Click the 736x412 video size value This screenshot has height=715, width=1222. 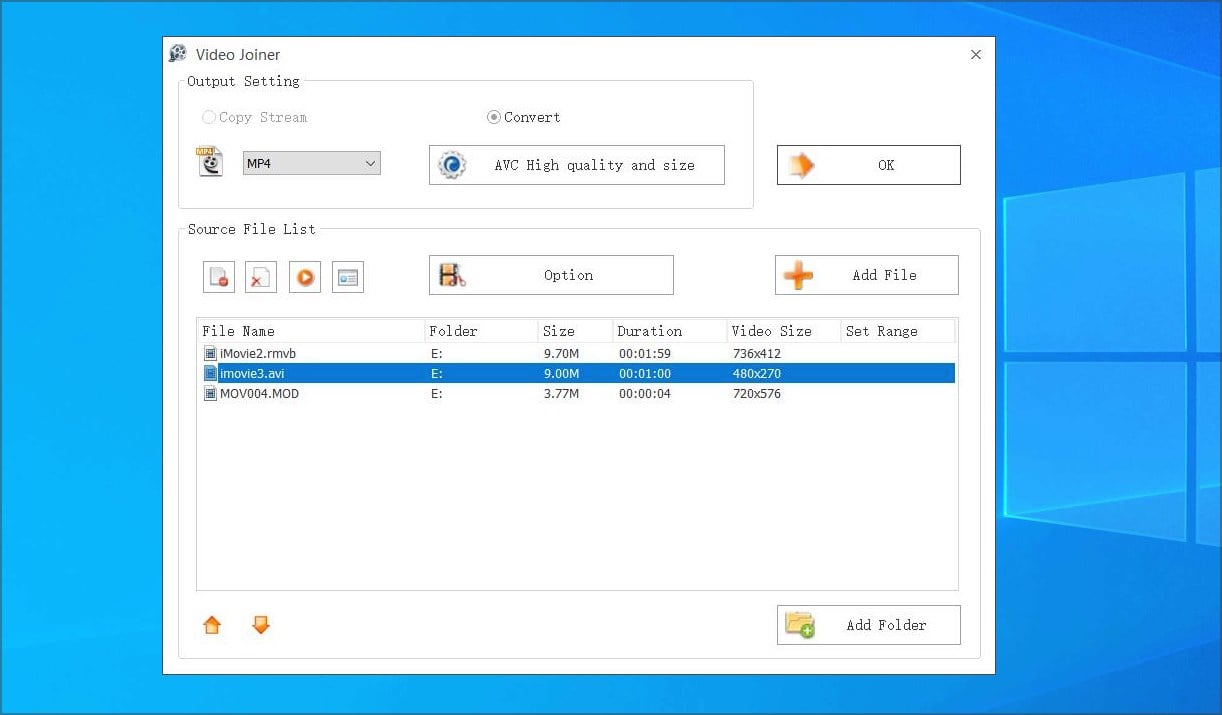(757, 353)
